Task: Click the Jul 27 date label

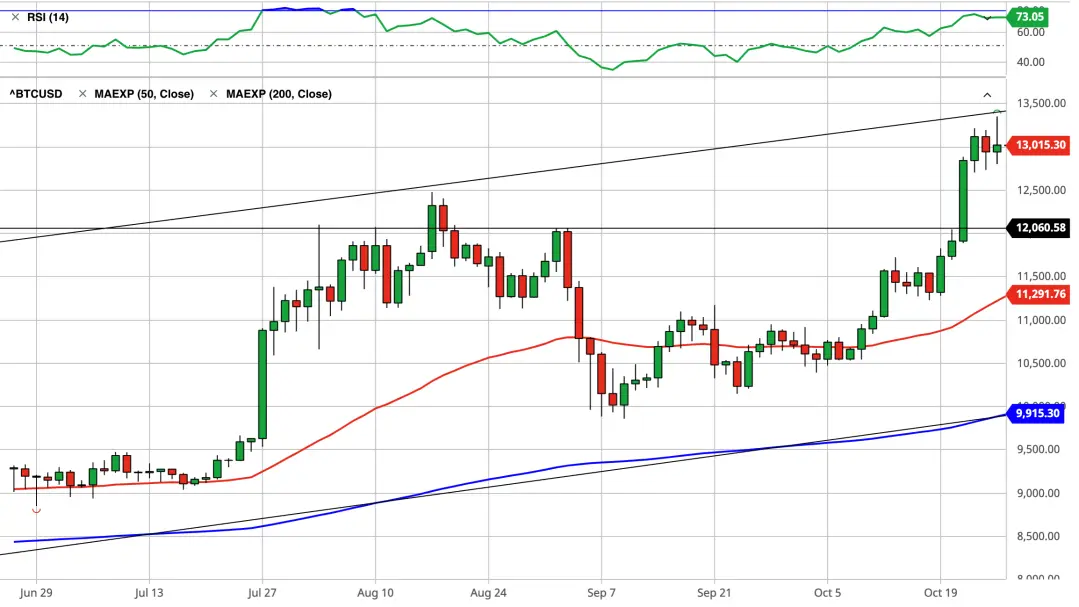Action: 261,593
